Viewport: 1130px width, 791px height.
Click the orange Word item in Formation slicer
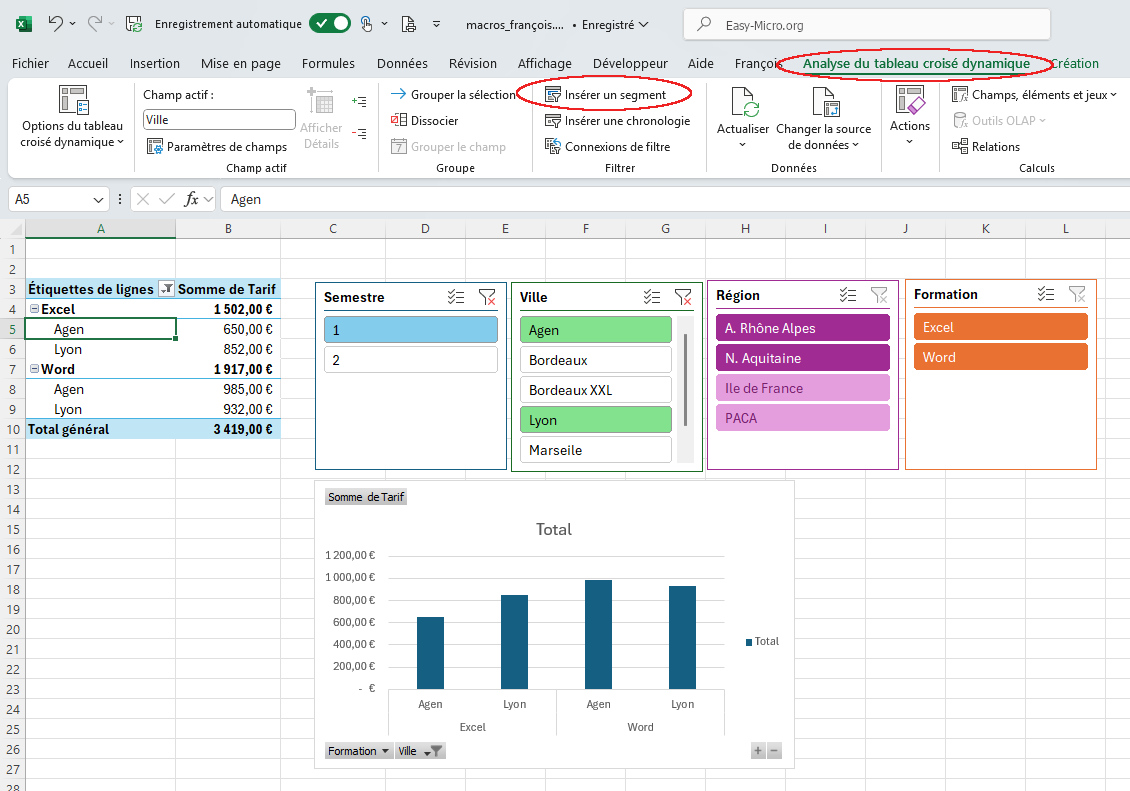[x=1000, y=357]
